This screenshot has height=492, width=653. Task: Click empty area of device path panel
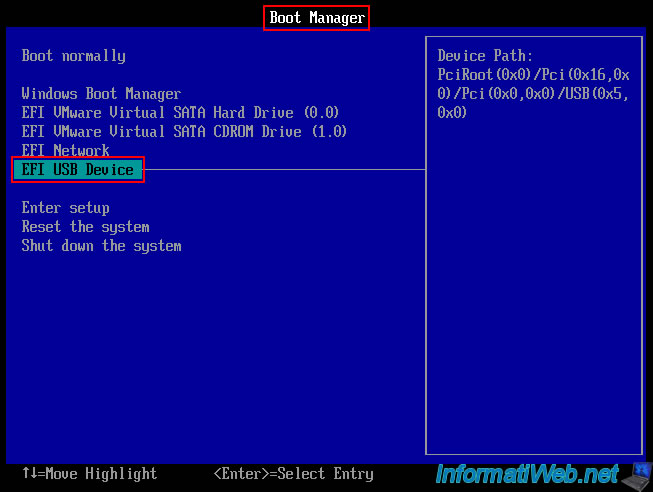(533, 300)
